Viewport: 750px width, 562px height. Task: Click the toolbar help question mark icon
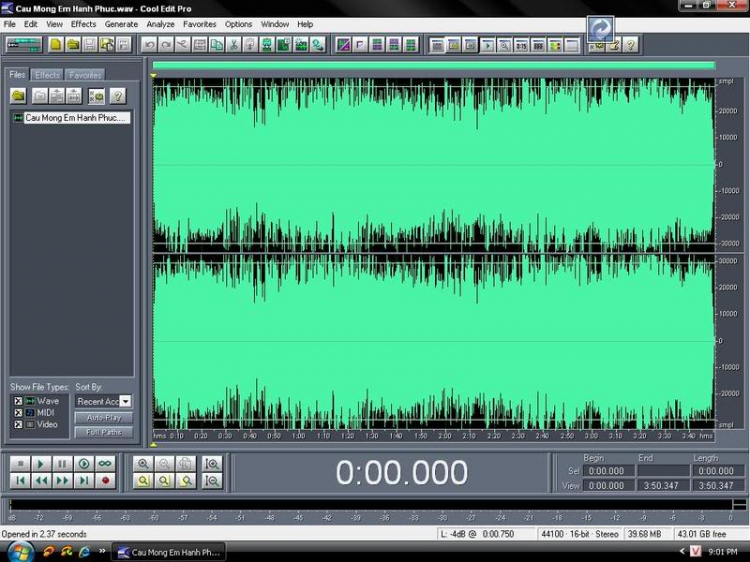[631, 45]
